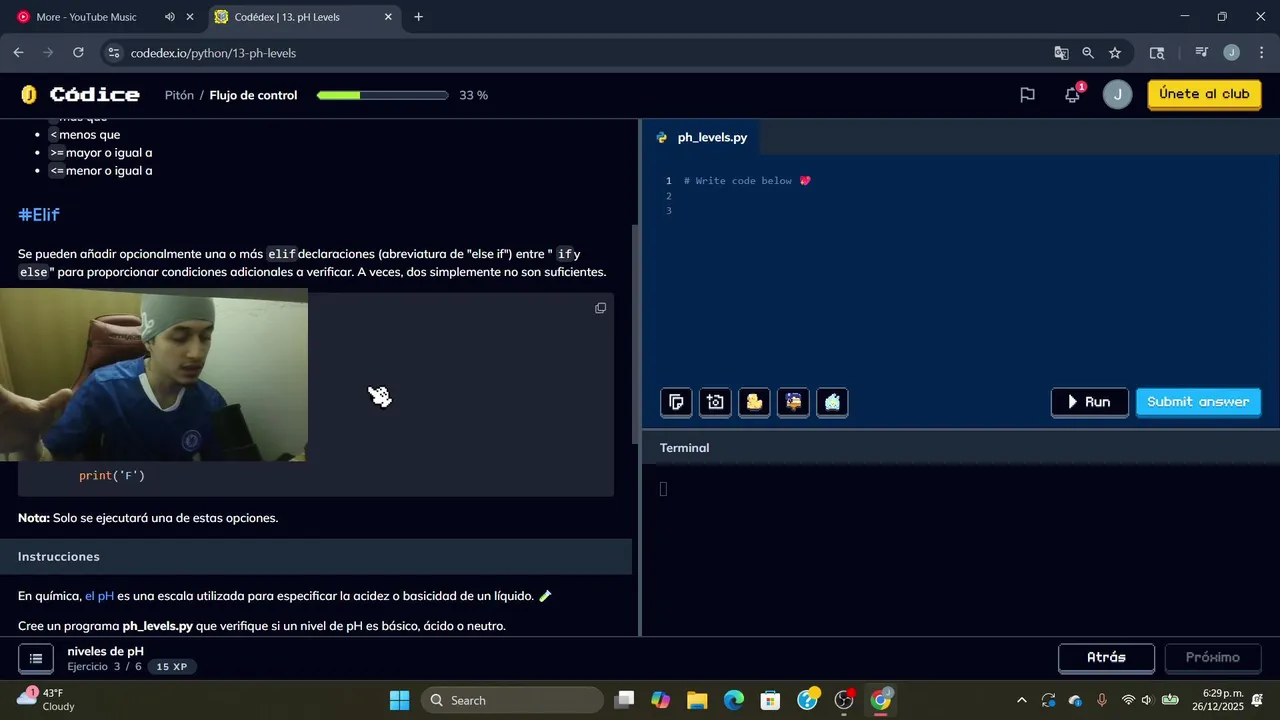The width and height of the screenshot is (1280, 720).
Task: Open a new browser tab
Action: pyautogui.click(x=418, y=17)
